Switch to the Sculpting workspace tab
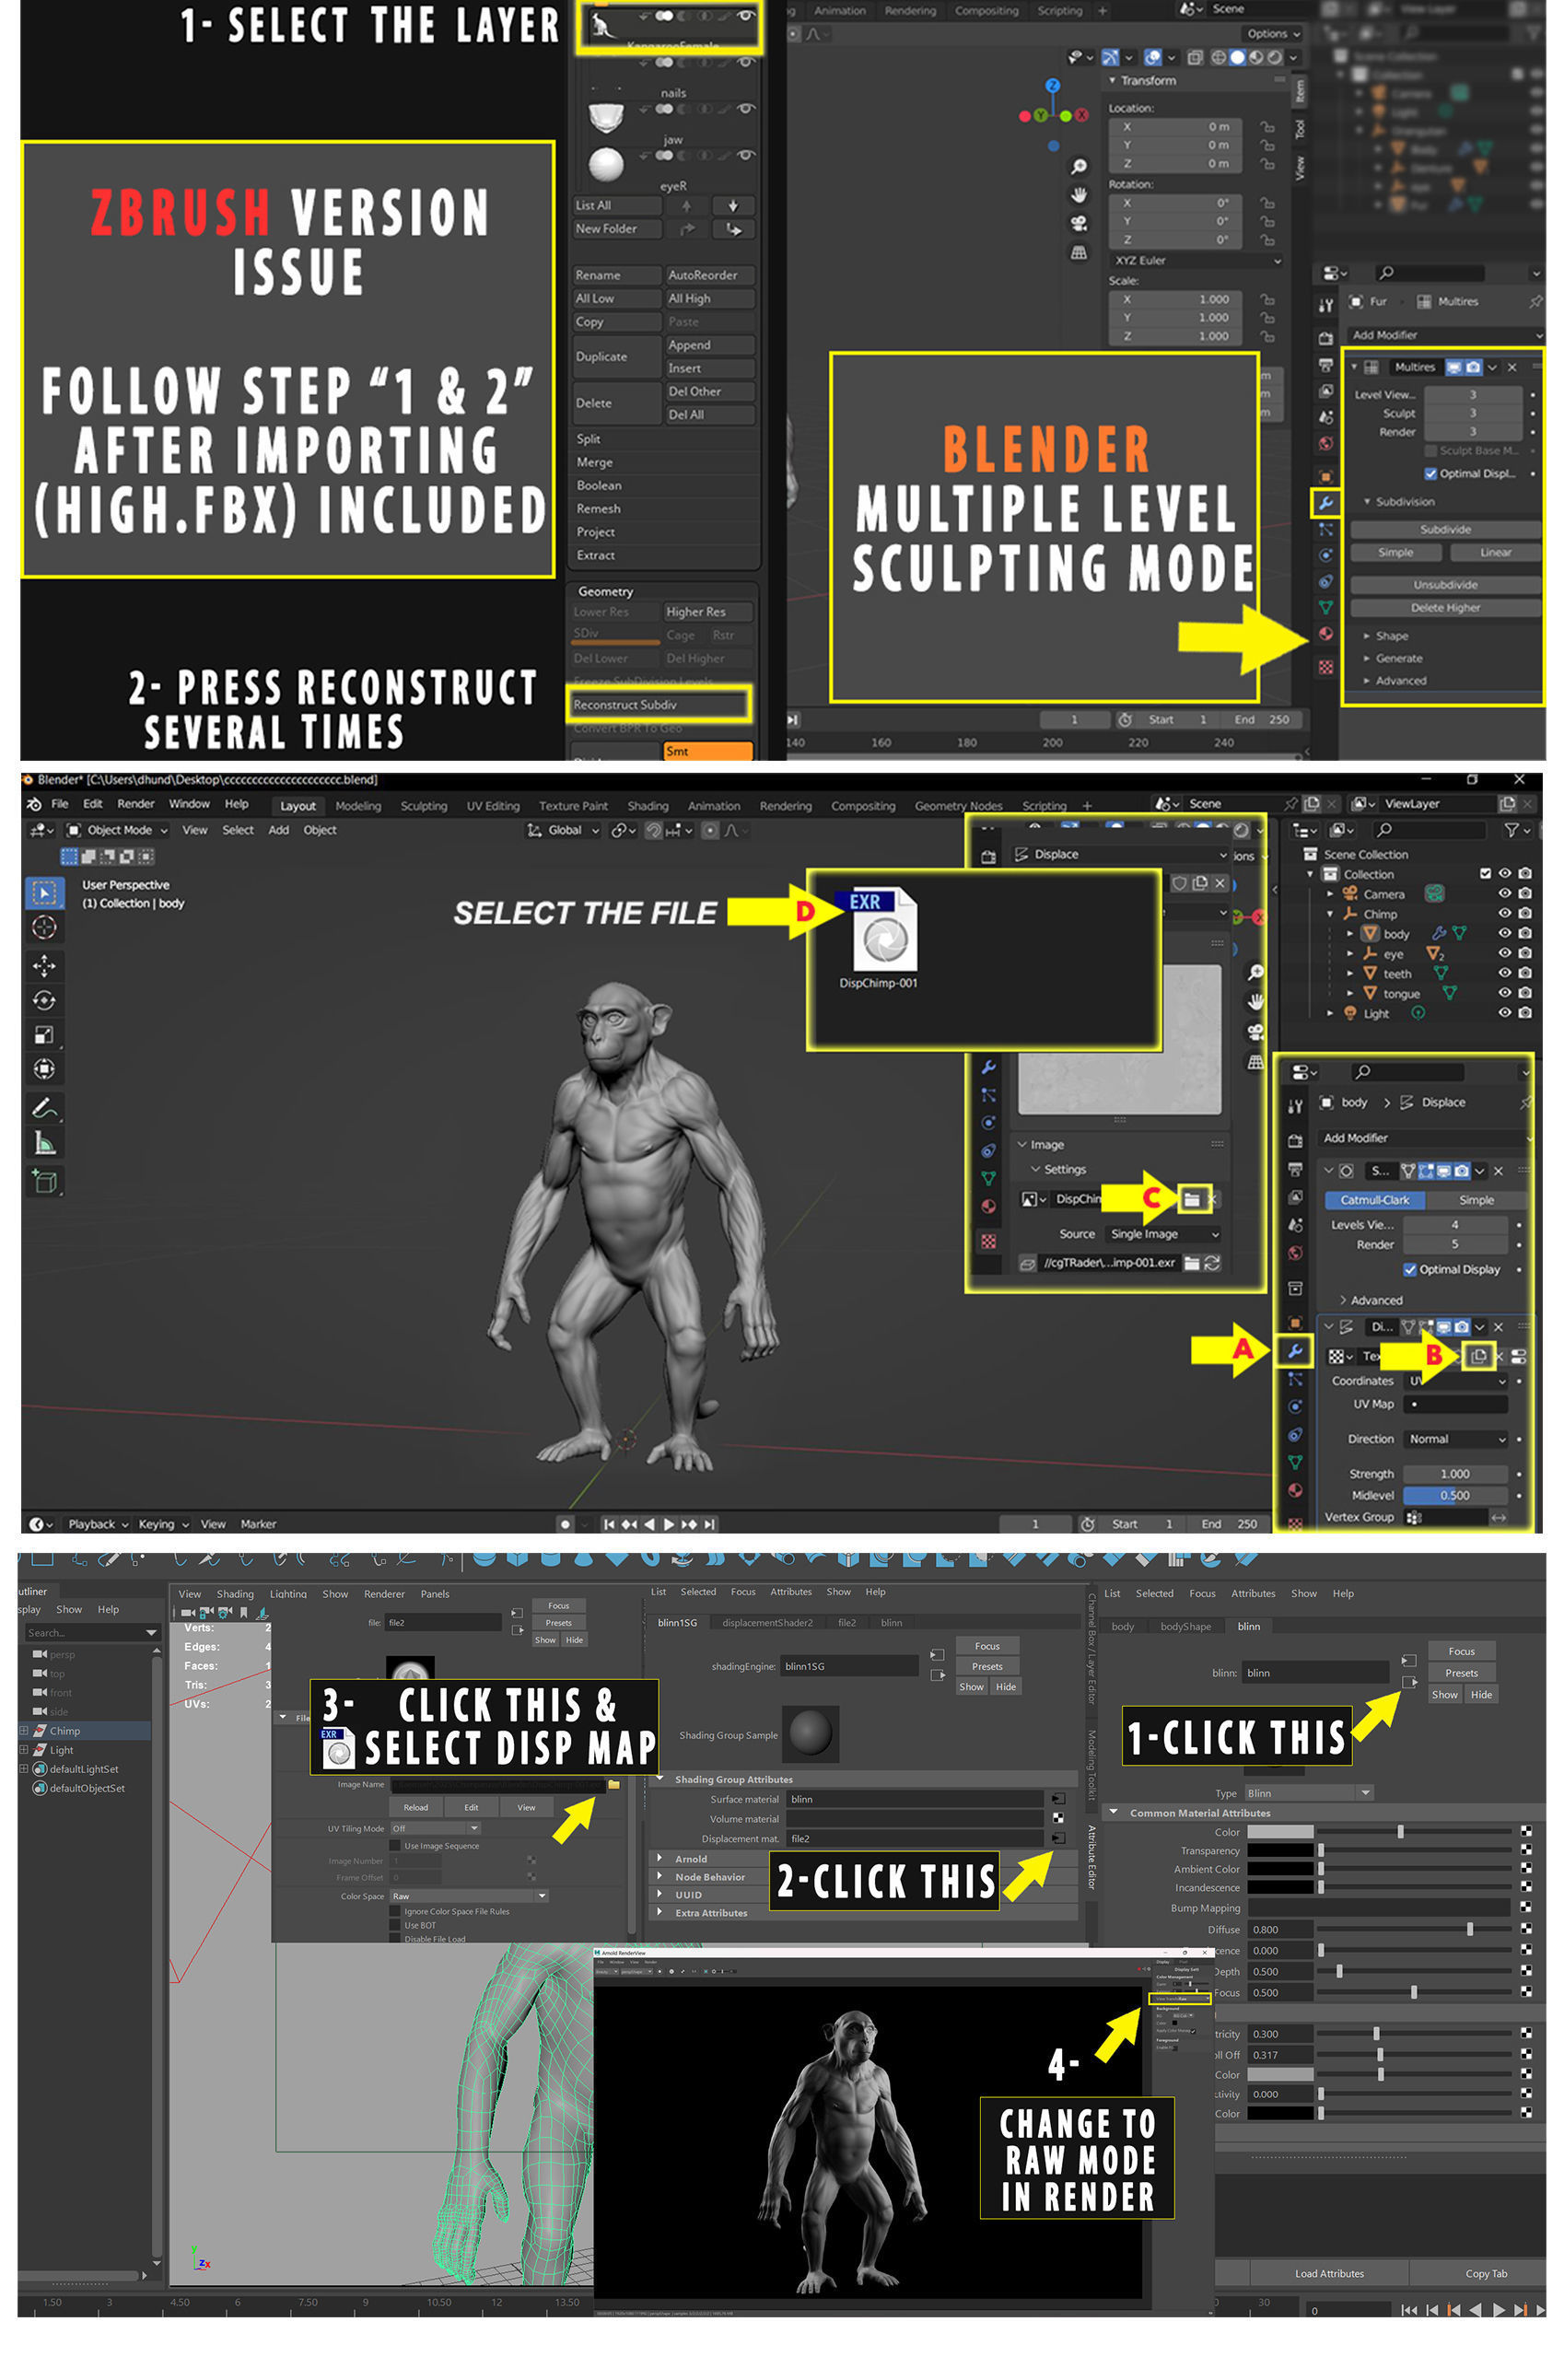Image resolution: width=1564 pixels, height=2380 pixels. [x=423, y=806]
